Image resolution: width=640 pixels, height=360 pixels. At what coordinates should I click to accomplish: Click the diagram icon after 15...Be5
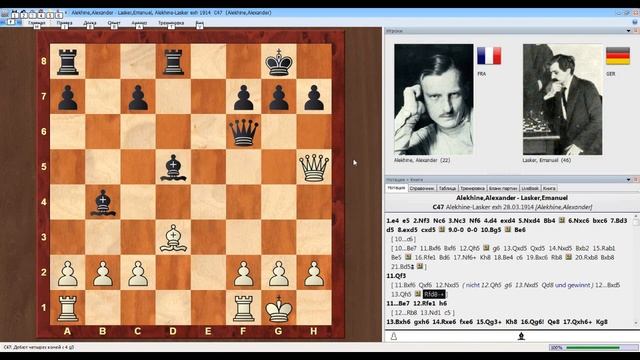tap(408, 258)
